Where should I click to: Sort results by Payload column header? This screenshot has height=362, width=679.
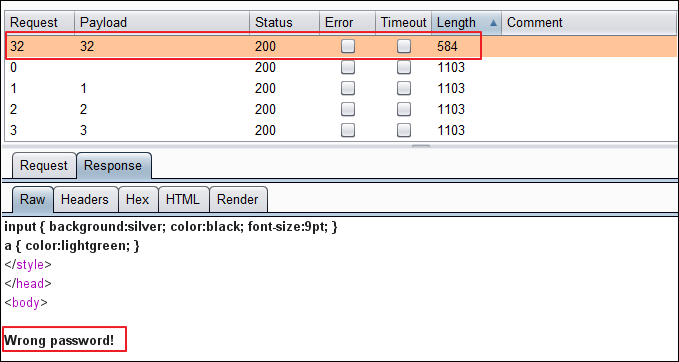[162, 23]
